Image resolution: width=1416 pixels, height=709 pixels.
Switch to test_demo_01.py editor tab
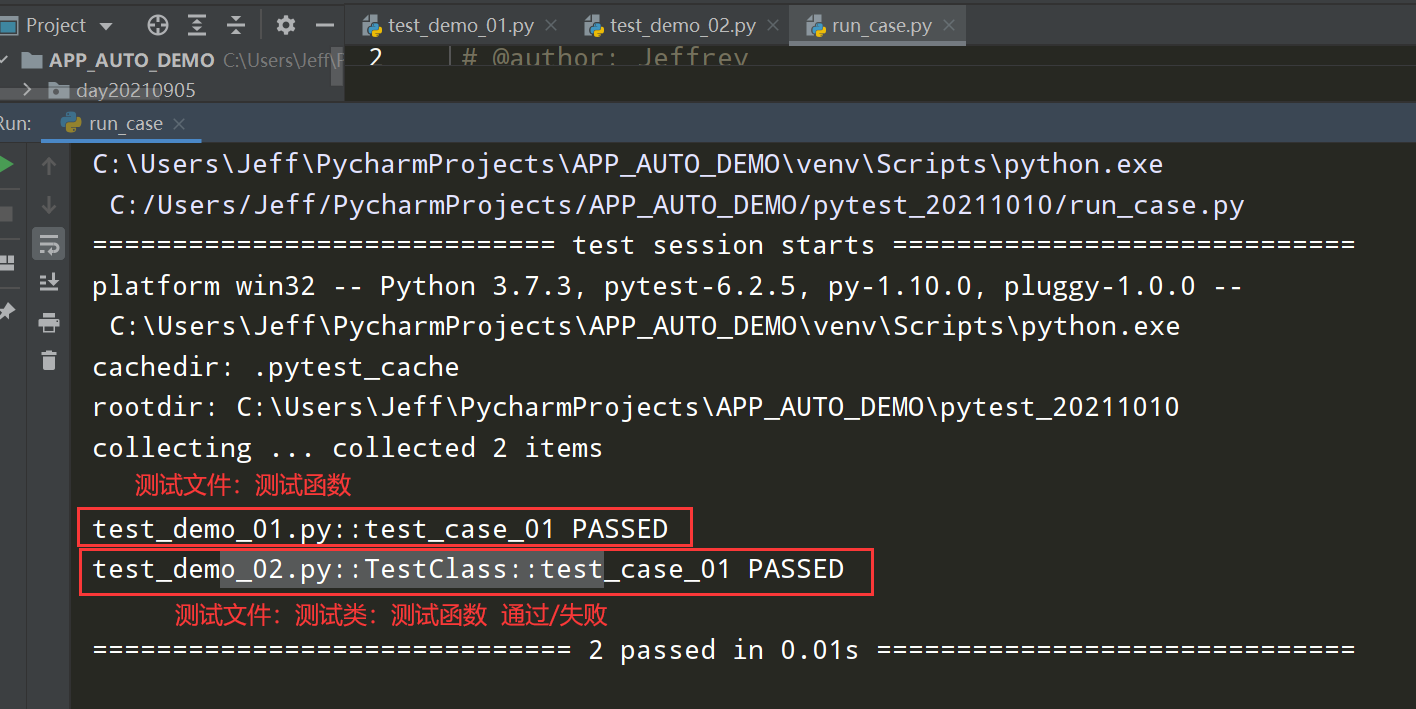tap(447, 26)
